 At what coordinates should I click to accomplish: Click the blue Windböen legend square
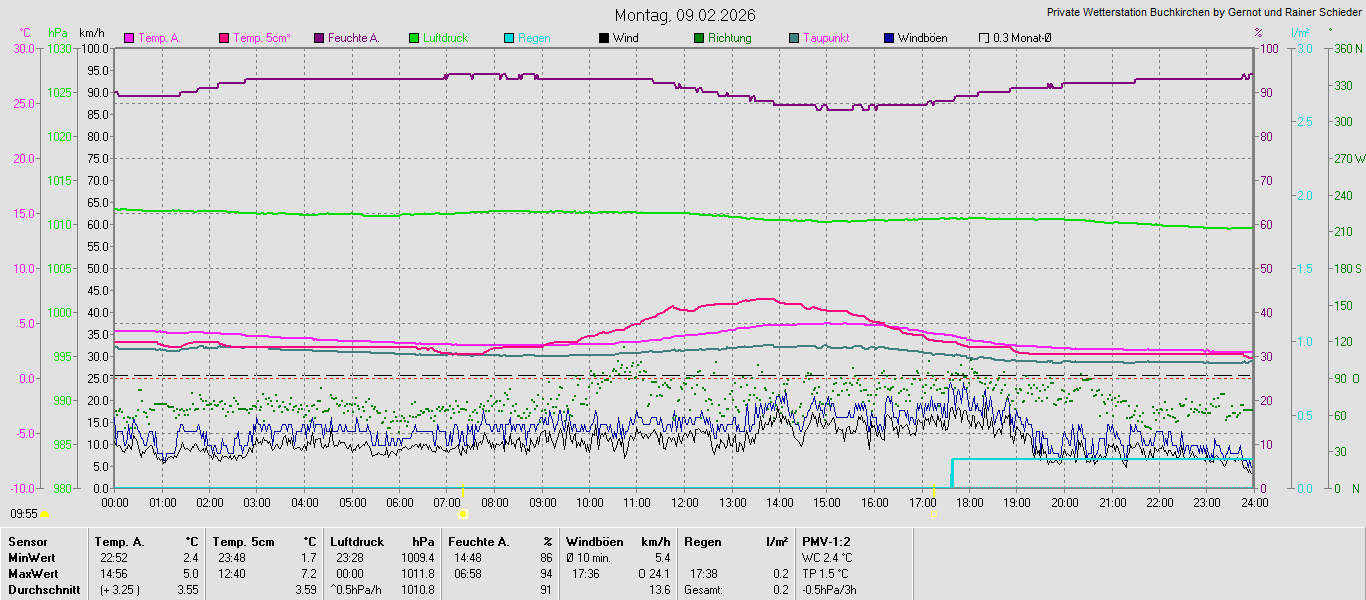tap(889, 38)
